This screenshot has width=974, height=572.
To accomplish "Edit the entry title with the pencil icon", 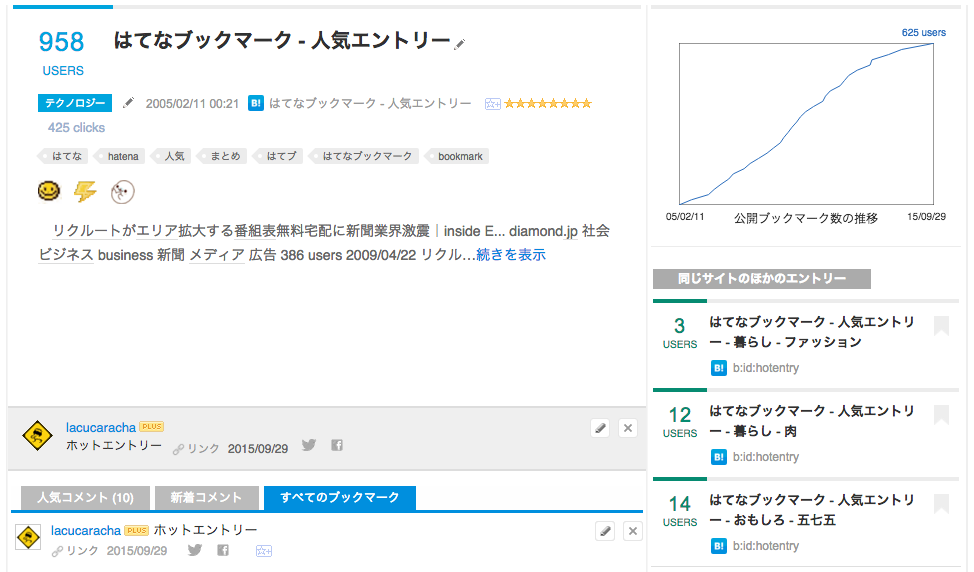I will [x=460, y=44].
